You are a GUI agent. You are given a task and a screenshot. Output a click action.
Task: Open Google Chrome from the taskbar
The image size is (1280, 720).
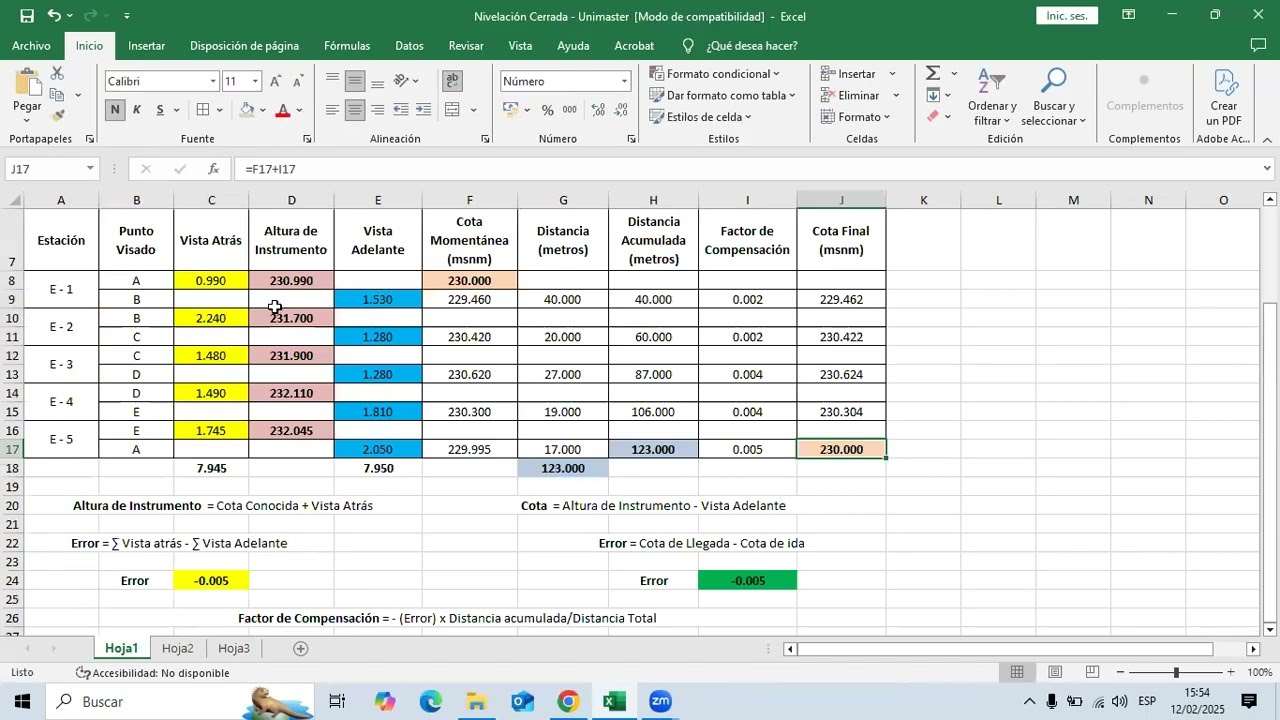point(568,702)
